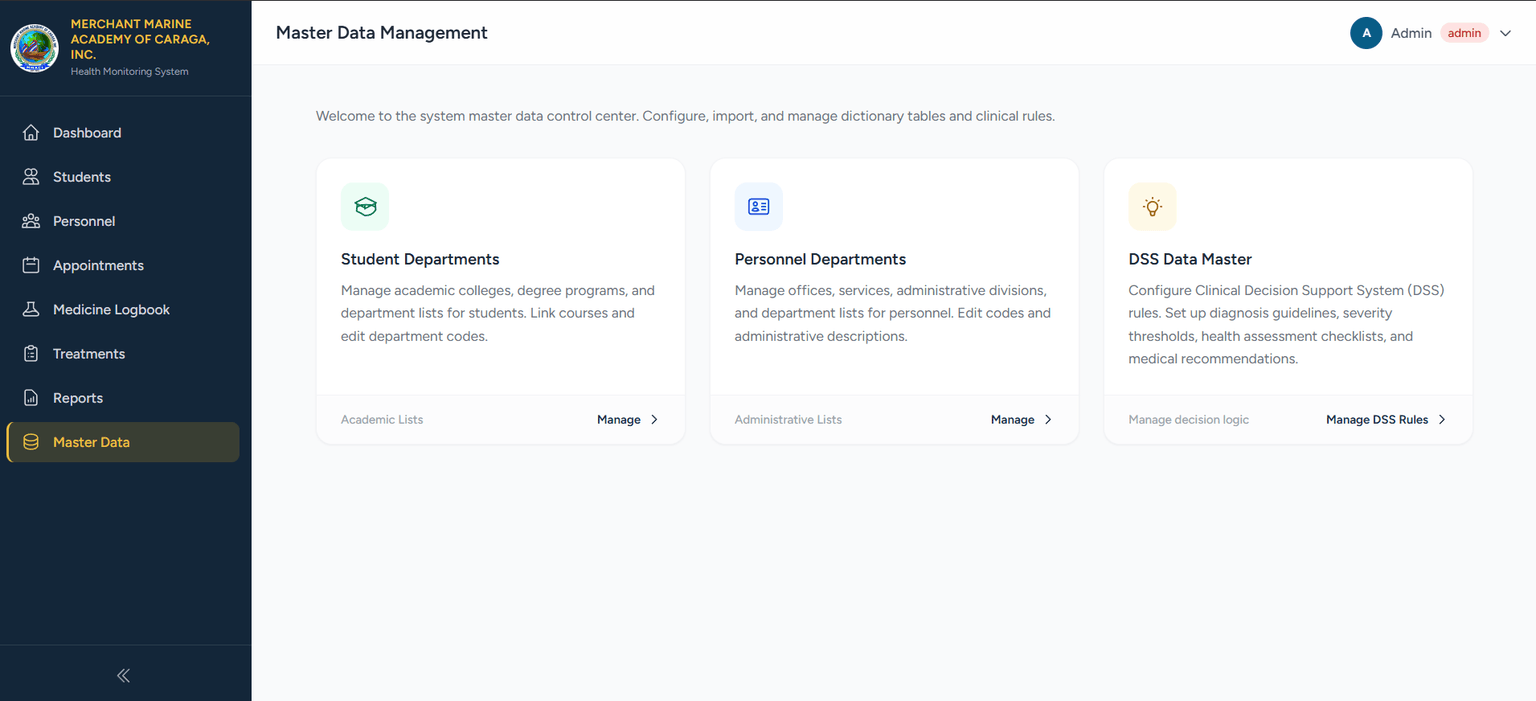
Task: Click the Student Departments card title
Action: pyautogui.click(x=420, y=259)
